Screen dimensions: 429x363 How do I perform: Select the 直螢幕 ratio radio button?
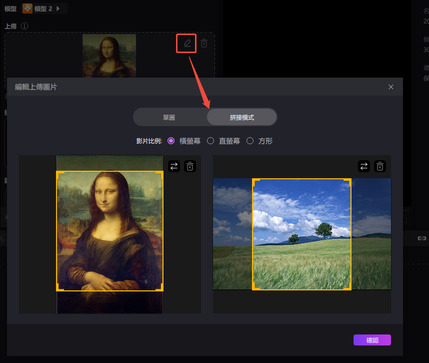210,141
